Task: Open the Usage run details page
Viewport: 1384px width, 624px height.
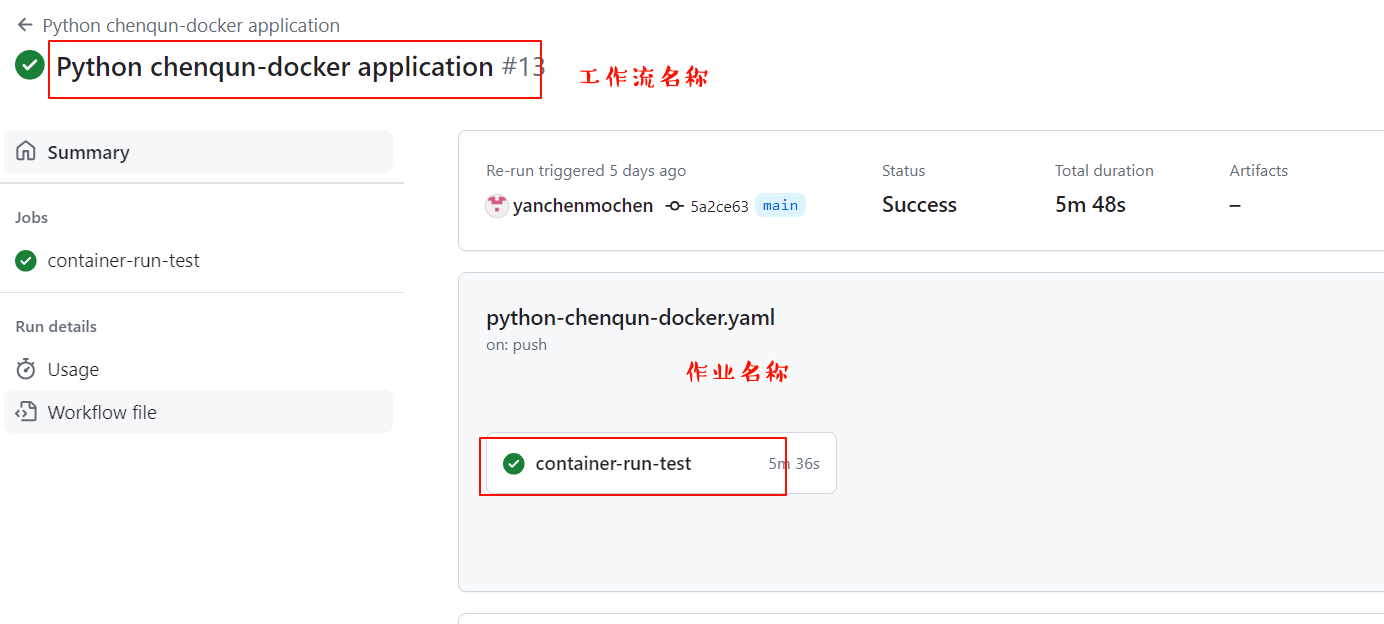Action: pos(73,369)
